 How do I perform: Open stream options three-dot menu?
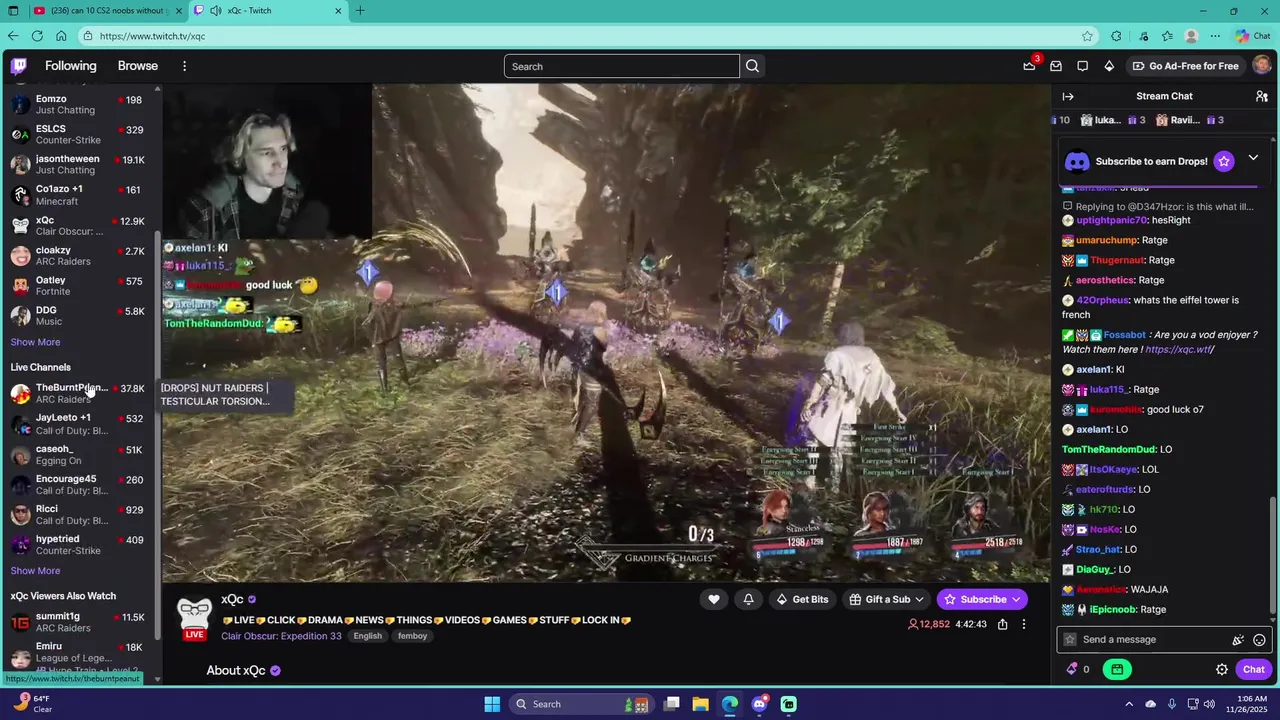pyautogui.click(x=1023, y=624)
